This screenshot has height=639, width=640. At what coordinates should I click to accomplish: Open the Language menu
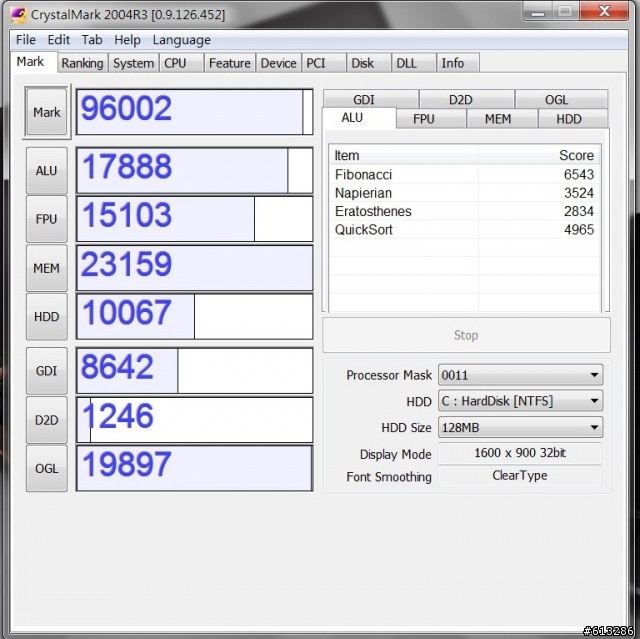click(x=182, y=40)
